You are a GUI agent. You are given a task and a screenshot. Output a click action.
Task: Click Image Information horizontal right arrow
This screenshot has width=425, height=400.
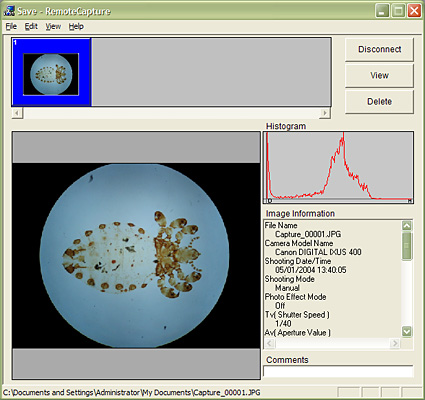395,343
